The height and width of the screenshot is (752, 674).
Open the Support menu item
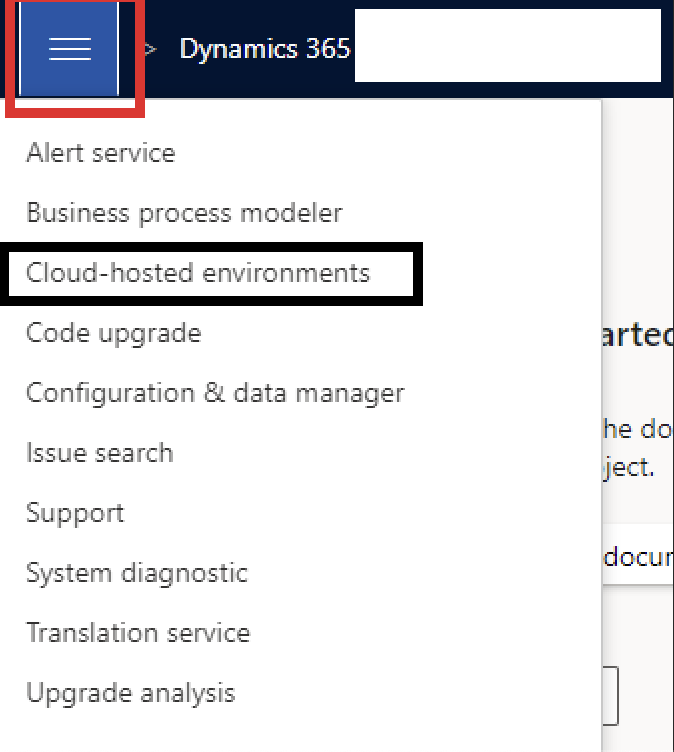point(75,513)
